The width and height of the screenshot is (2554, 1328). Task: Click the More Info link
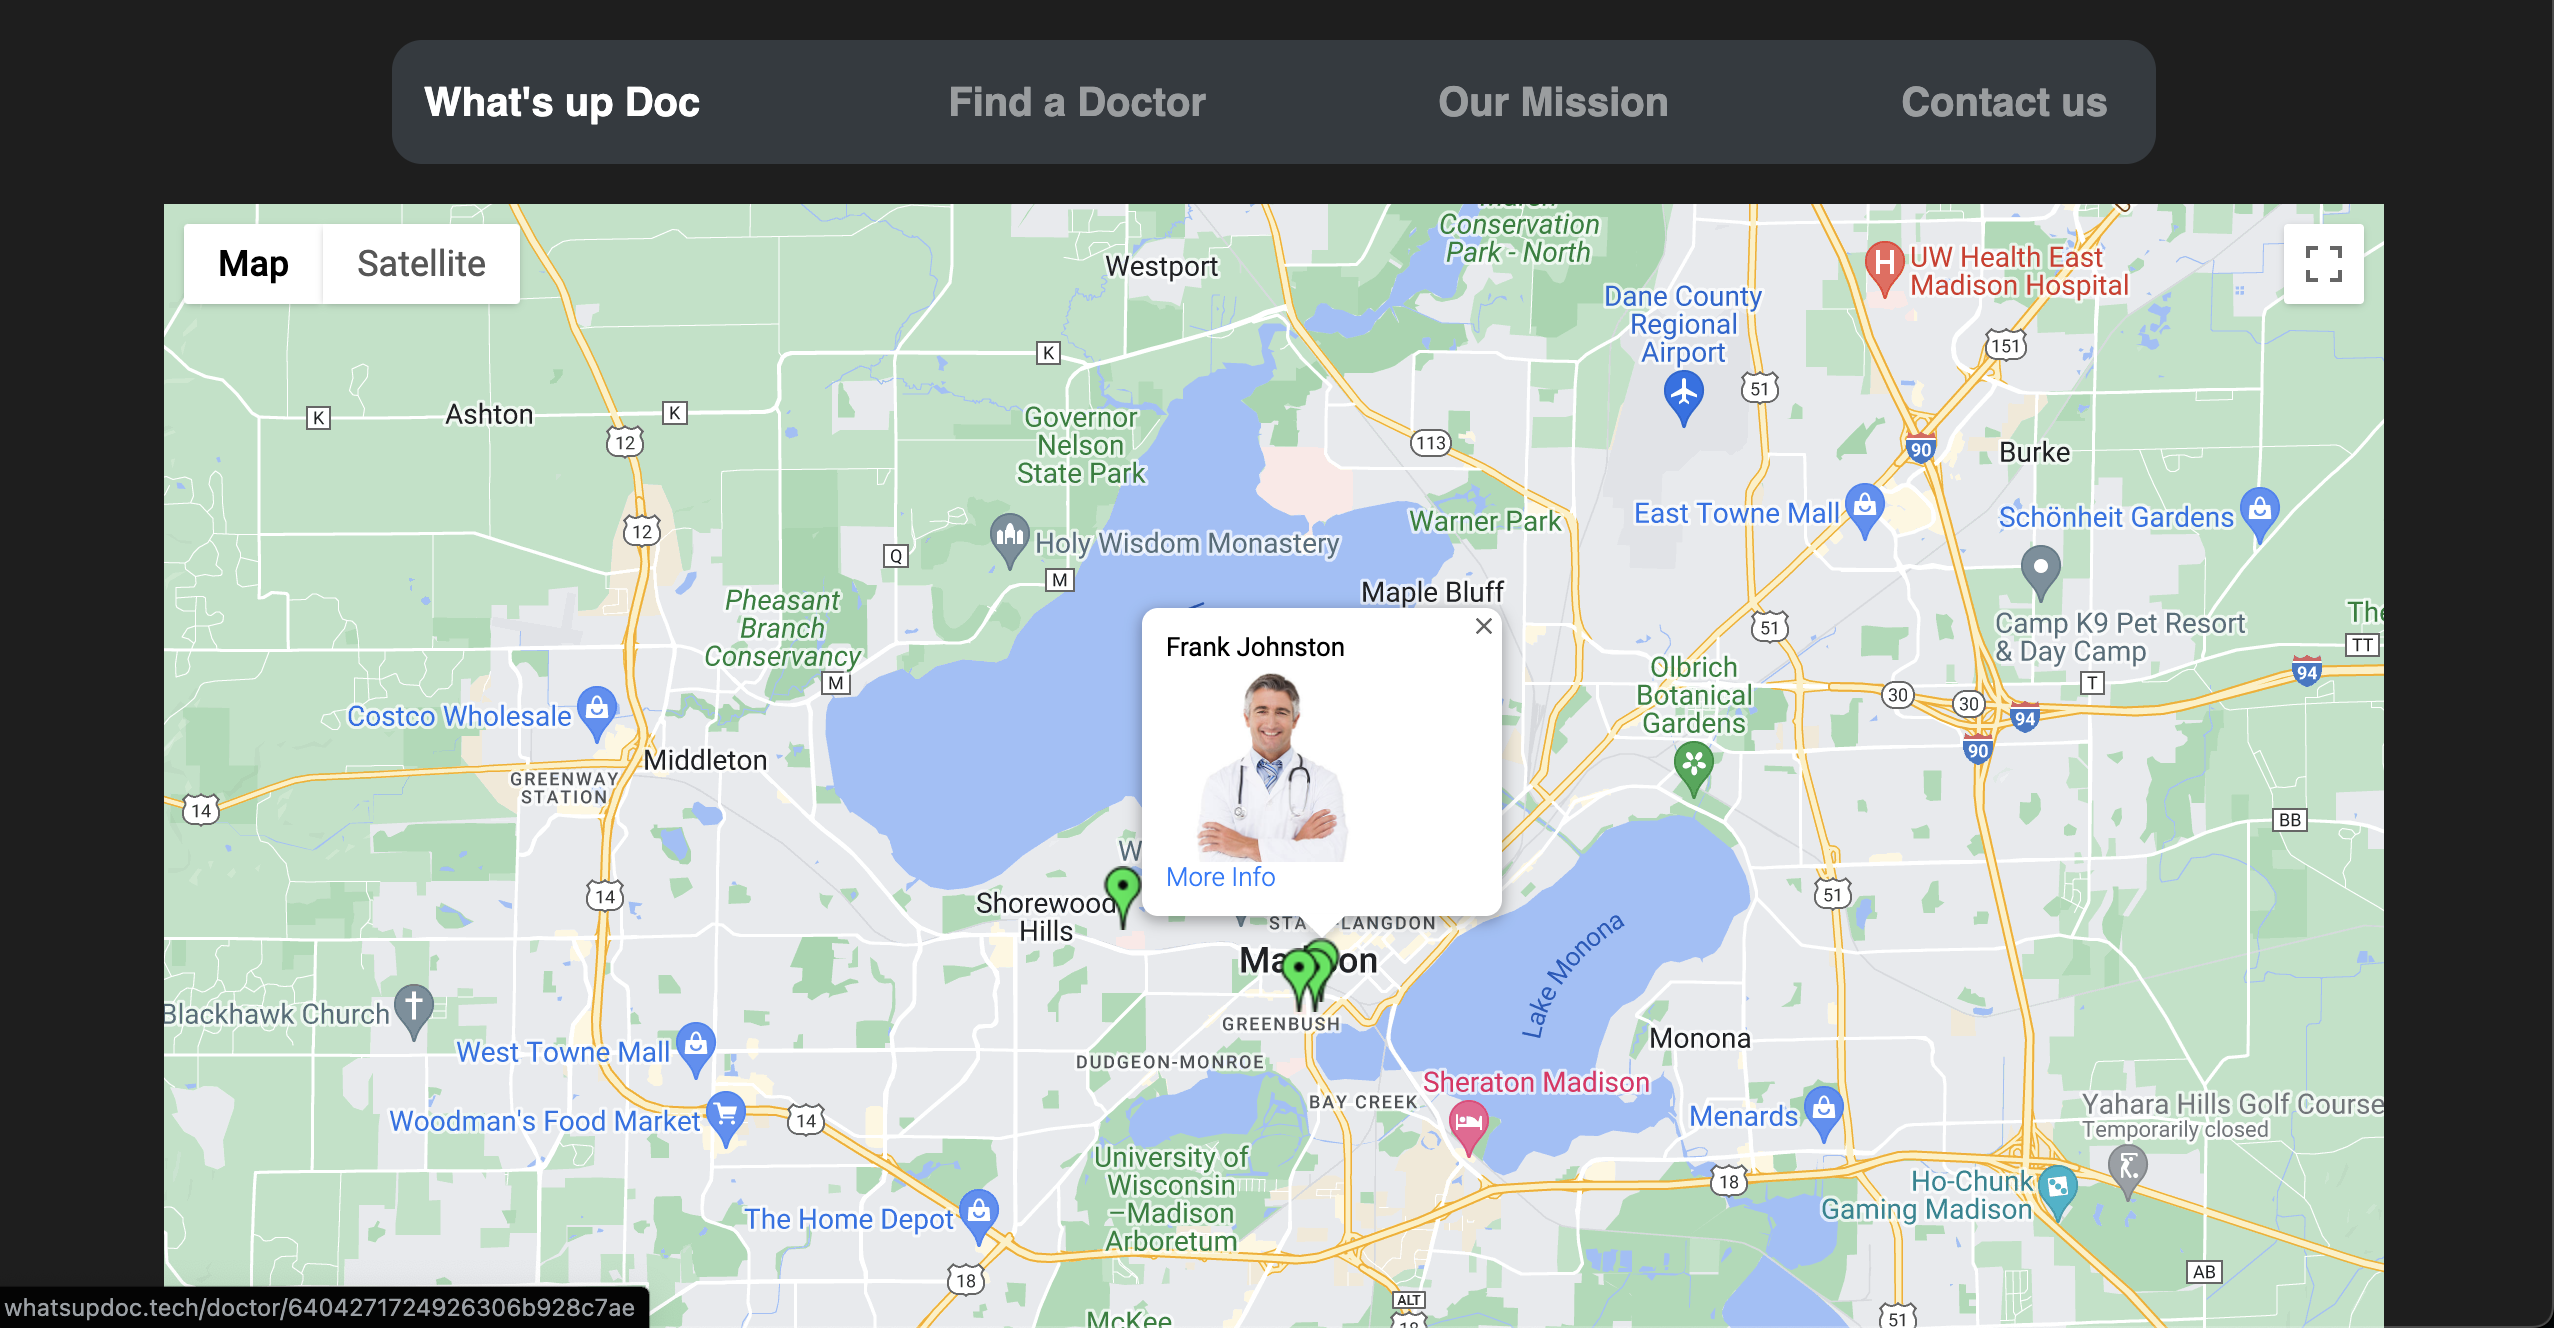1220,877
